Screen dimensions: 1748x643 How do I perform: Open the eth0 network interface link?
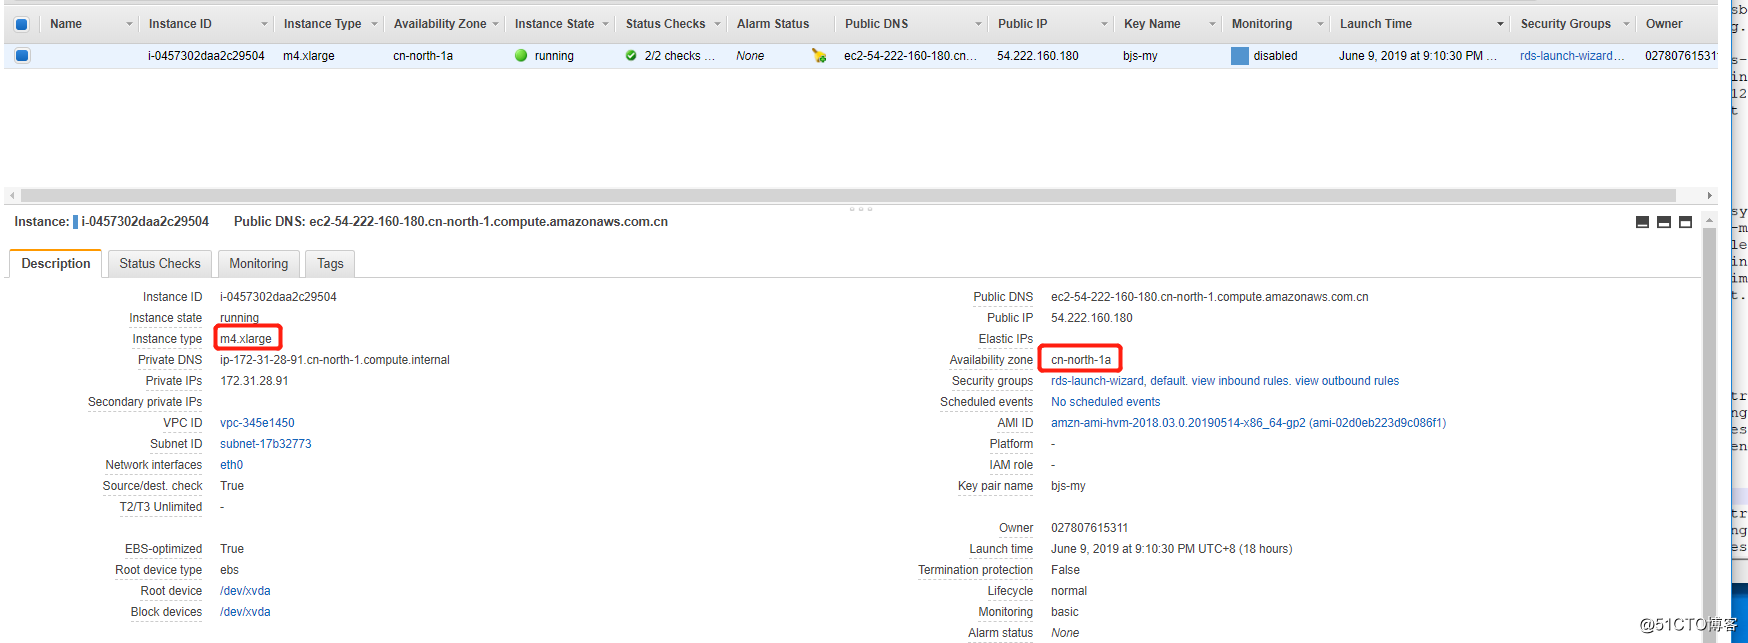click(x=231, y=465)
